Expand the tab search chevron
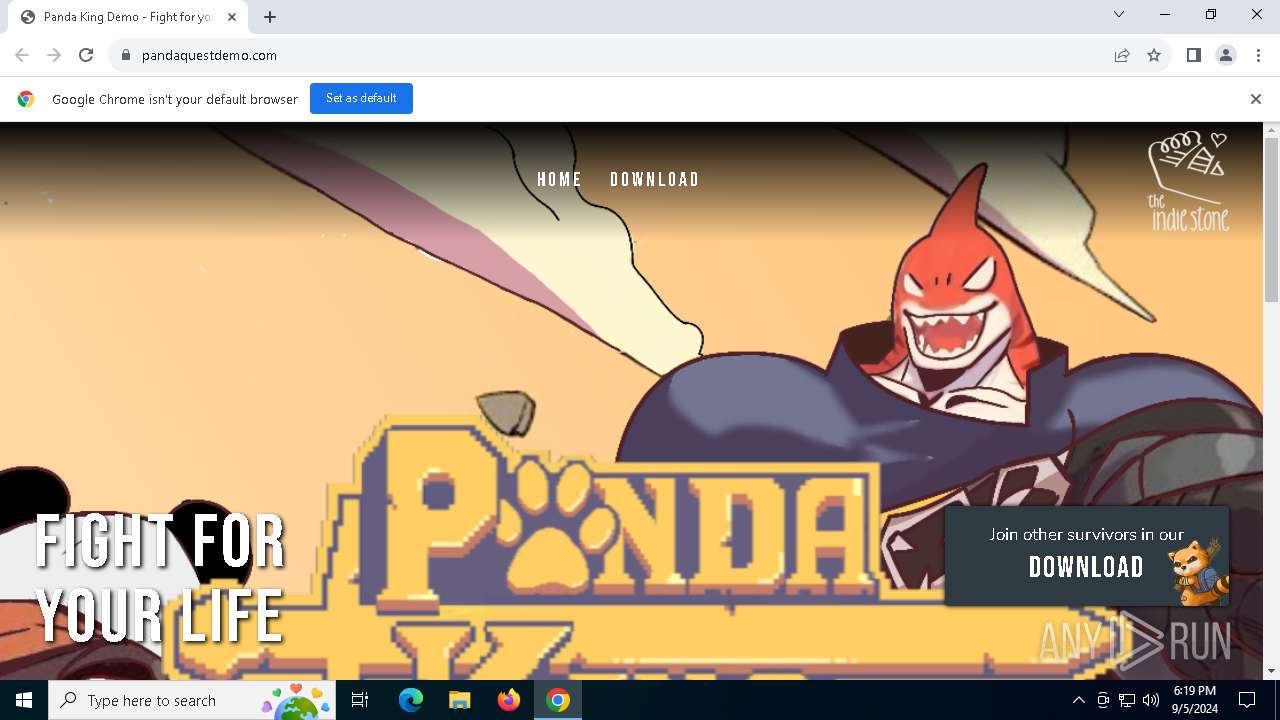 coord(1119,14)
